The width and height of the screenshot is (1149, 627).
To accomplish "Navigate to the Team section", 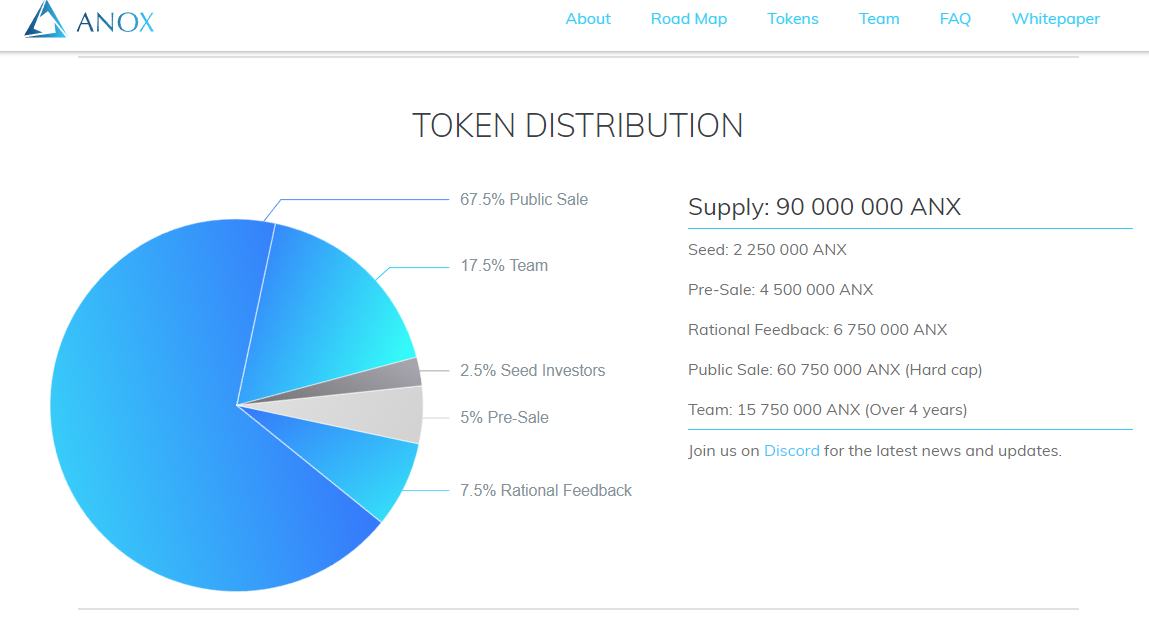I will 879,19.
